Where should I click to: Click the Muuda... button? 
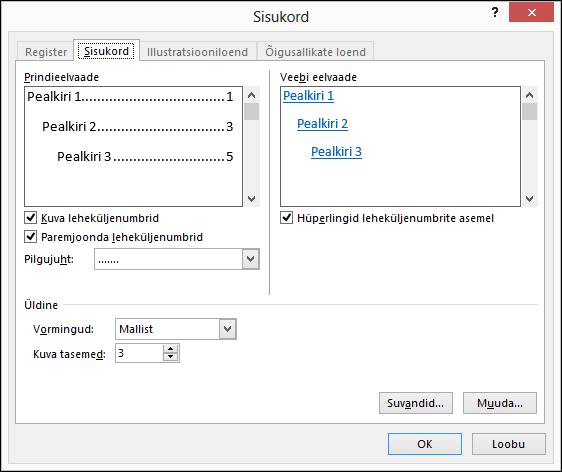pyautogui.click(x=500, y=403)
